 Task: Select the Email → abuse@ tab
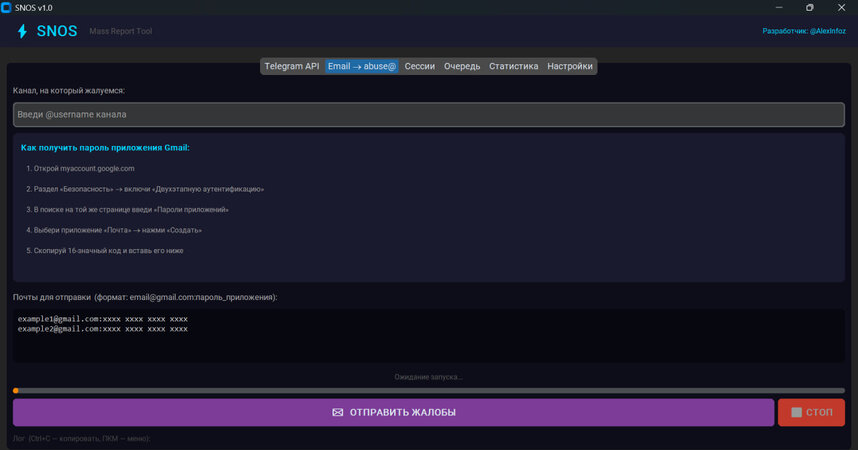tap(362, 66)
